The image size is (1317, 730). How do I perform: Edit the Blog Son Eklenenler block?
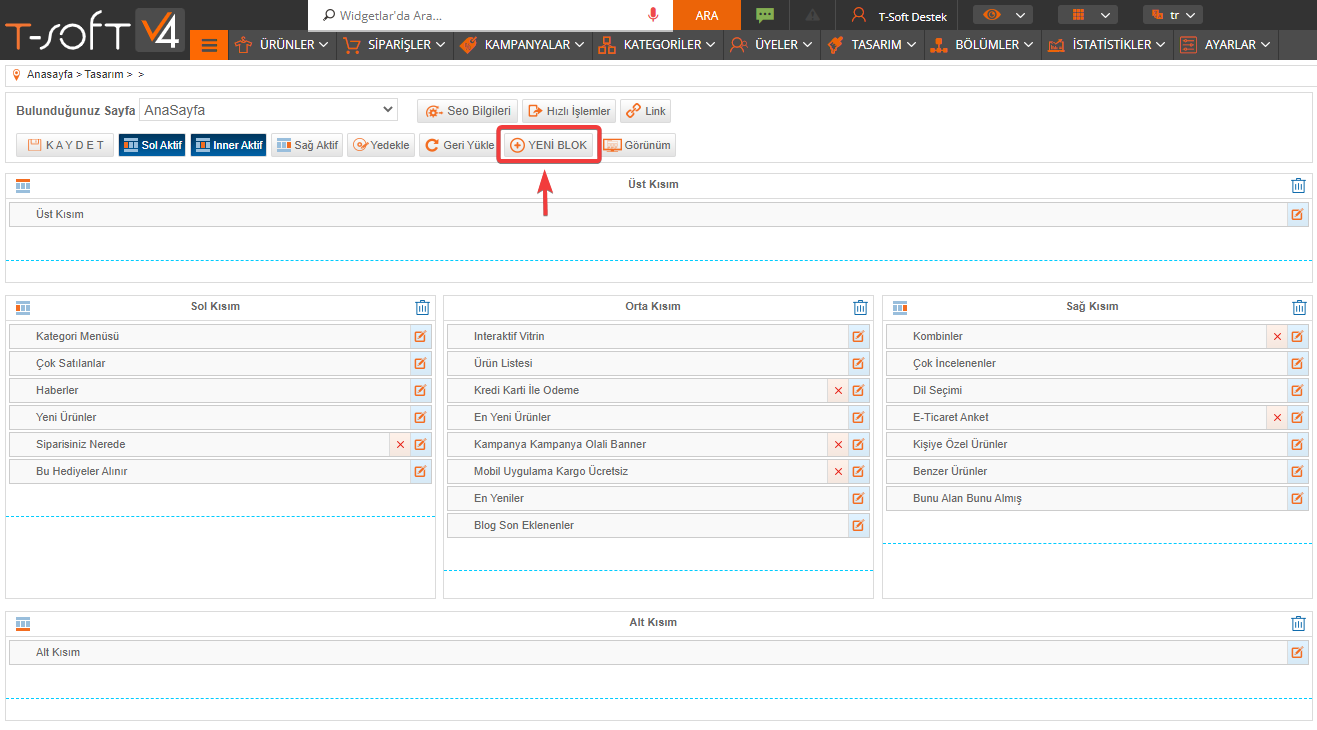858,526
